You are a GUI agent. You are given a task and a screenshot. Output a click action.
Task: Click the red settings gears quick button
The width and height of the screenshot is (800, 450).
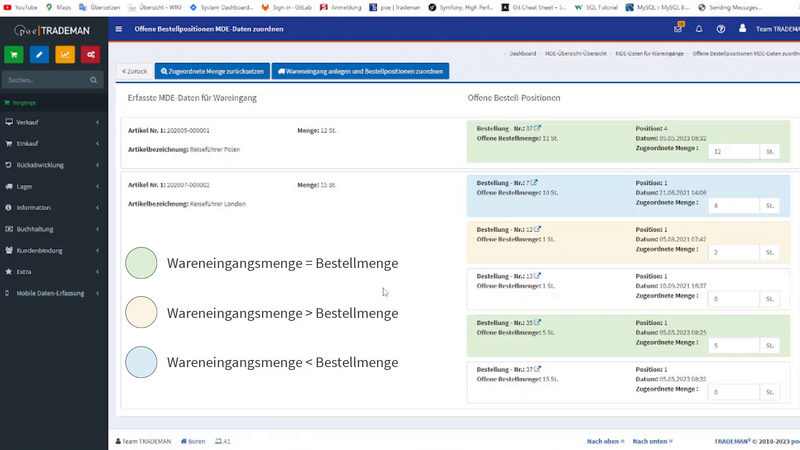tap(90, 55)
